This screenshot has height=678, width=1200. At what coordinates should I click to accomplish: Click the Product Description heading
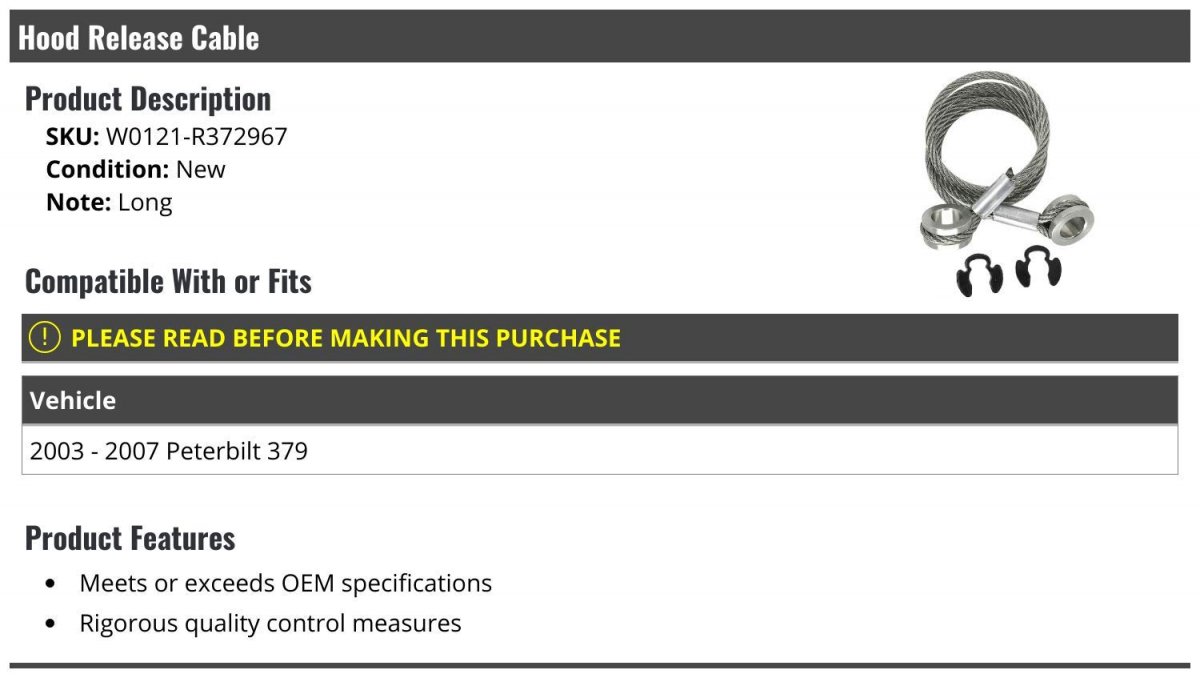pyautogui.click(x=148, y=99)
